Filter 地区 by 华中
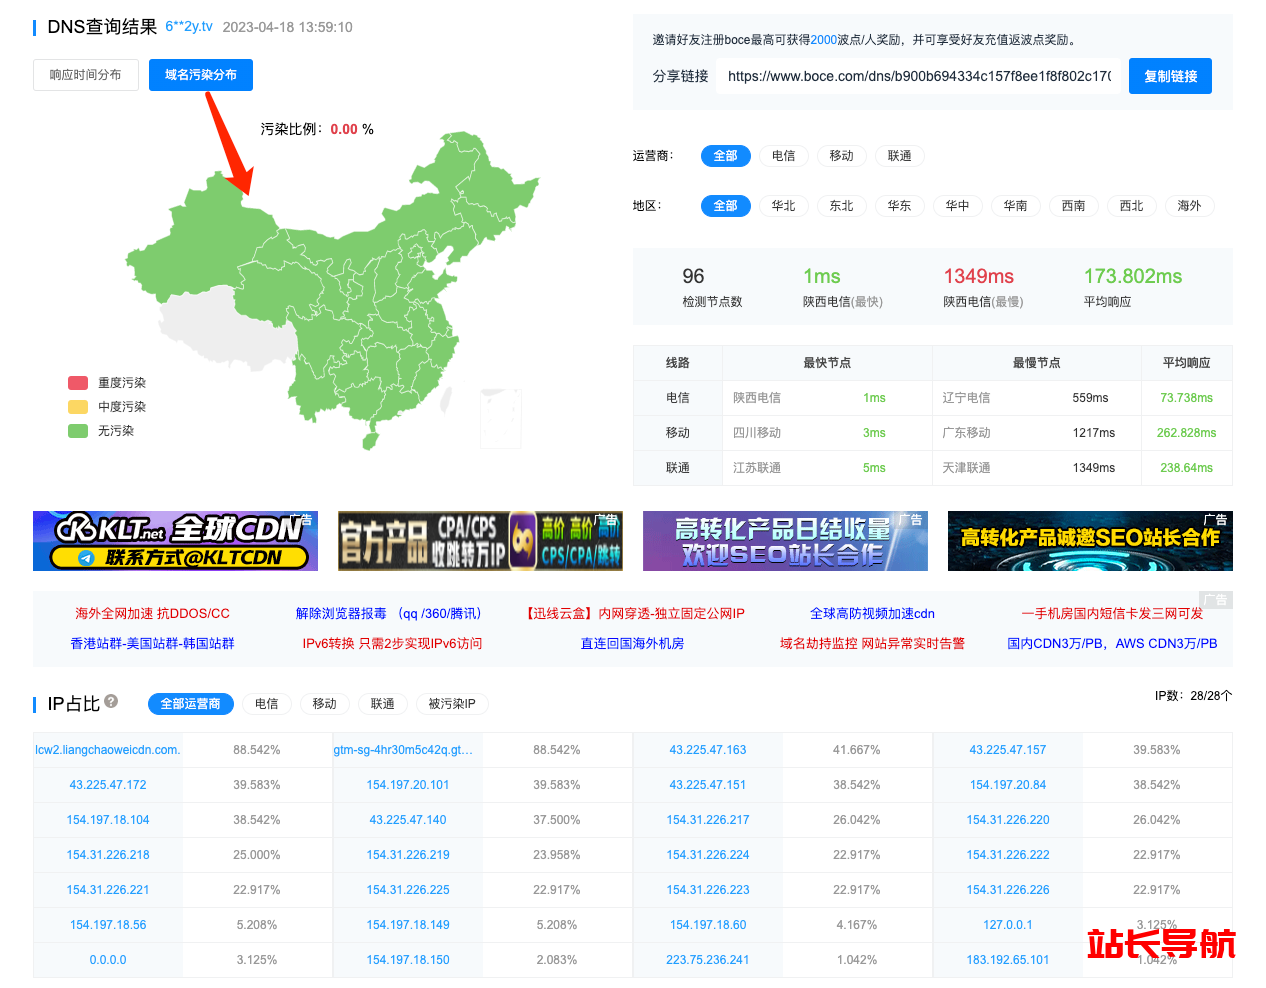1266x988 pixels. [x=958, y=206]
